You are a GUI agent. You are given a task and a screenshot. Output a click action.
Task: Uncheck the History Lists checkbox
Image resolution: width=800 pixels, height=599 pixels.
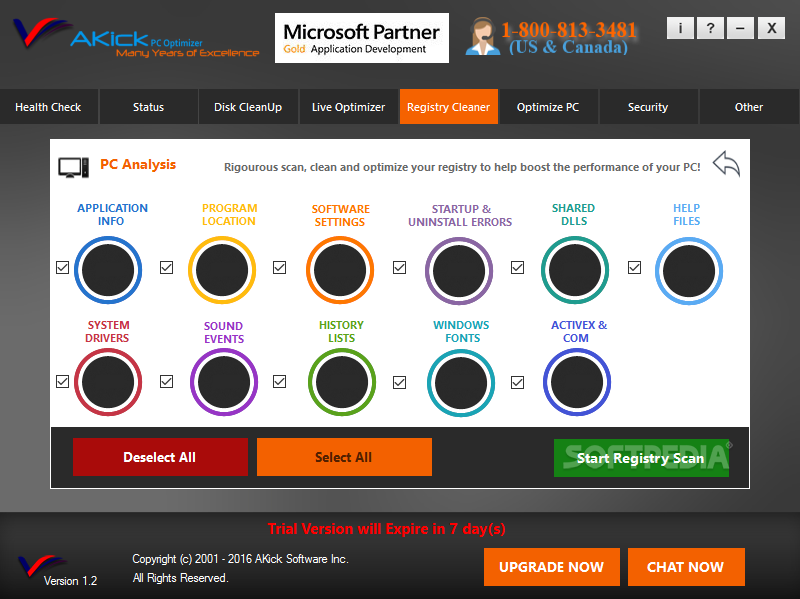coord(279,381)
